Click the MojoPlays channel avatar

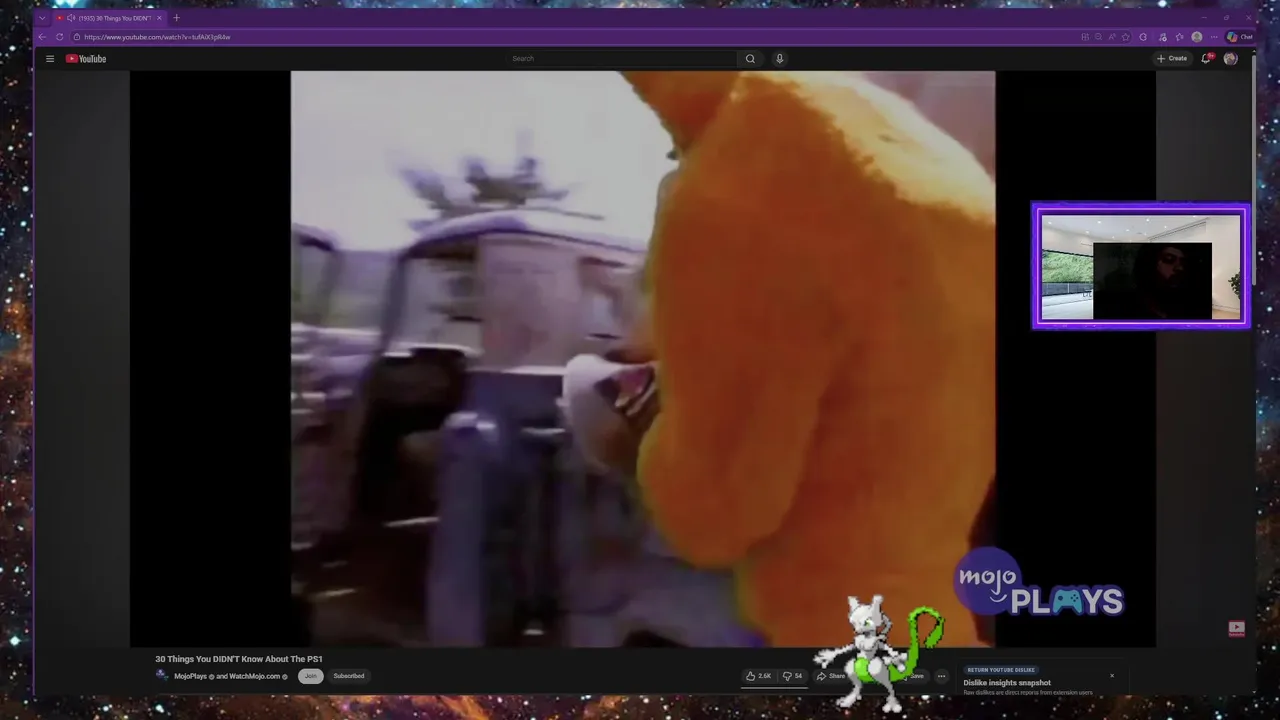coord(162,676)
